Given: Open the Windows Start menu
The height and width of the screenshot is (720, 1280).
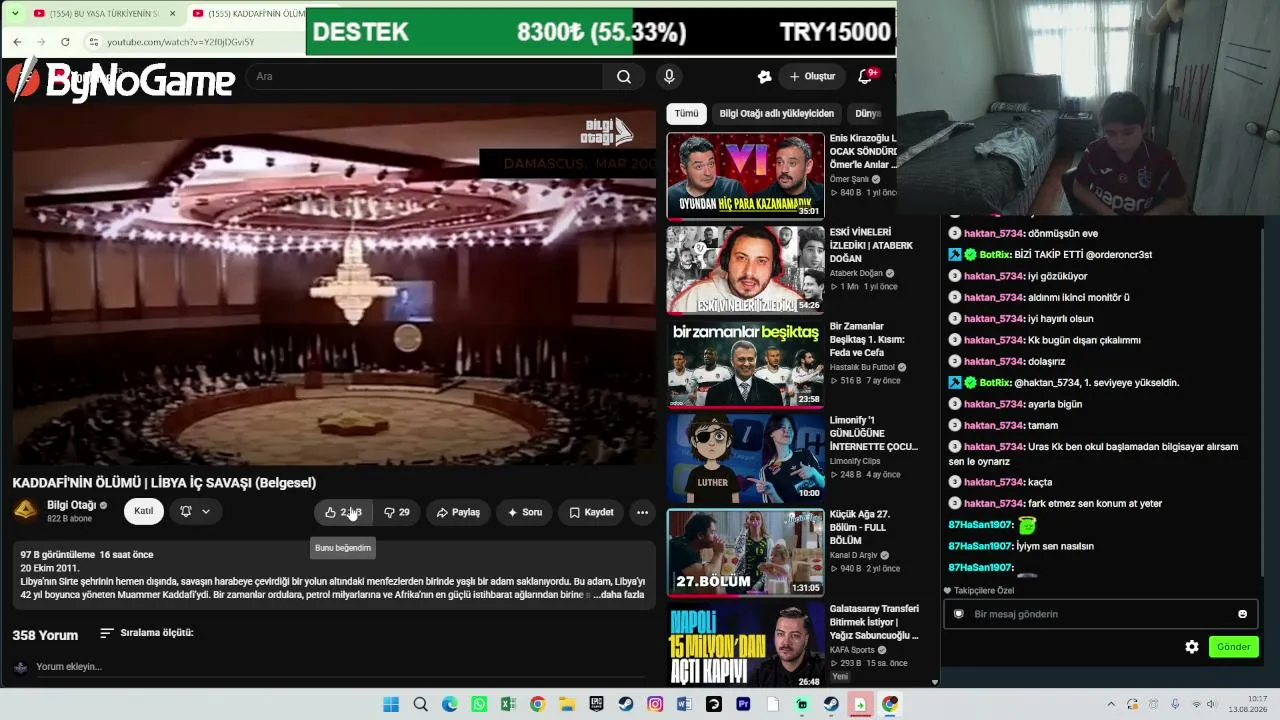Looking at the screenshot, I should 391,704.
